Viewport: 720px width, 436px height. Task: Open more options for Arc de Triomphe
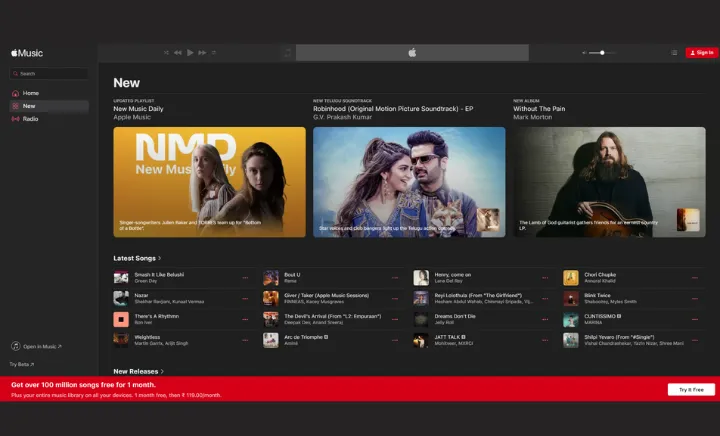point(395,340)
